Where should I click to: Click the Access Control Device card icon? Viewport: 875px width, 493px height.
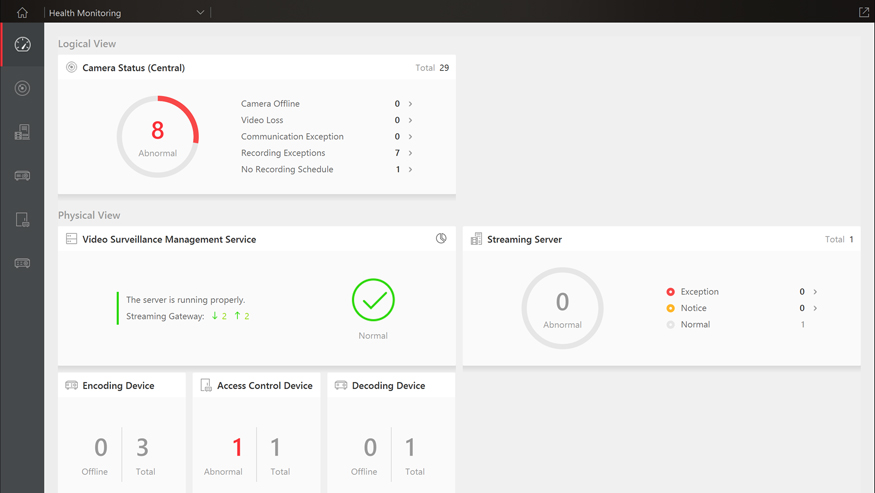pyautogui.click(x=206, y=385)
